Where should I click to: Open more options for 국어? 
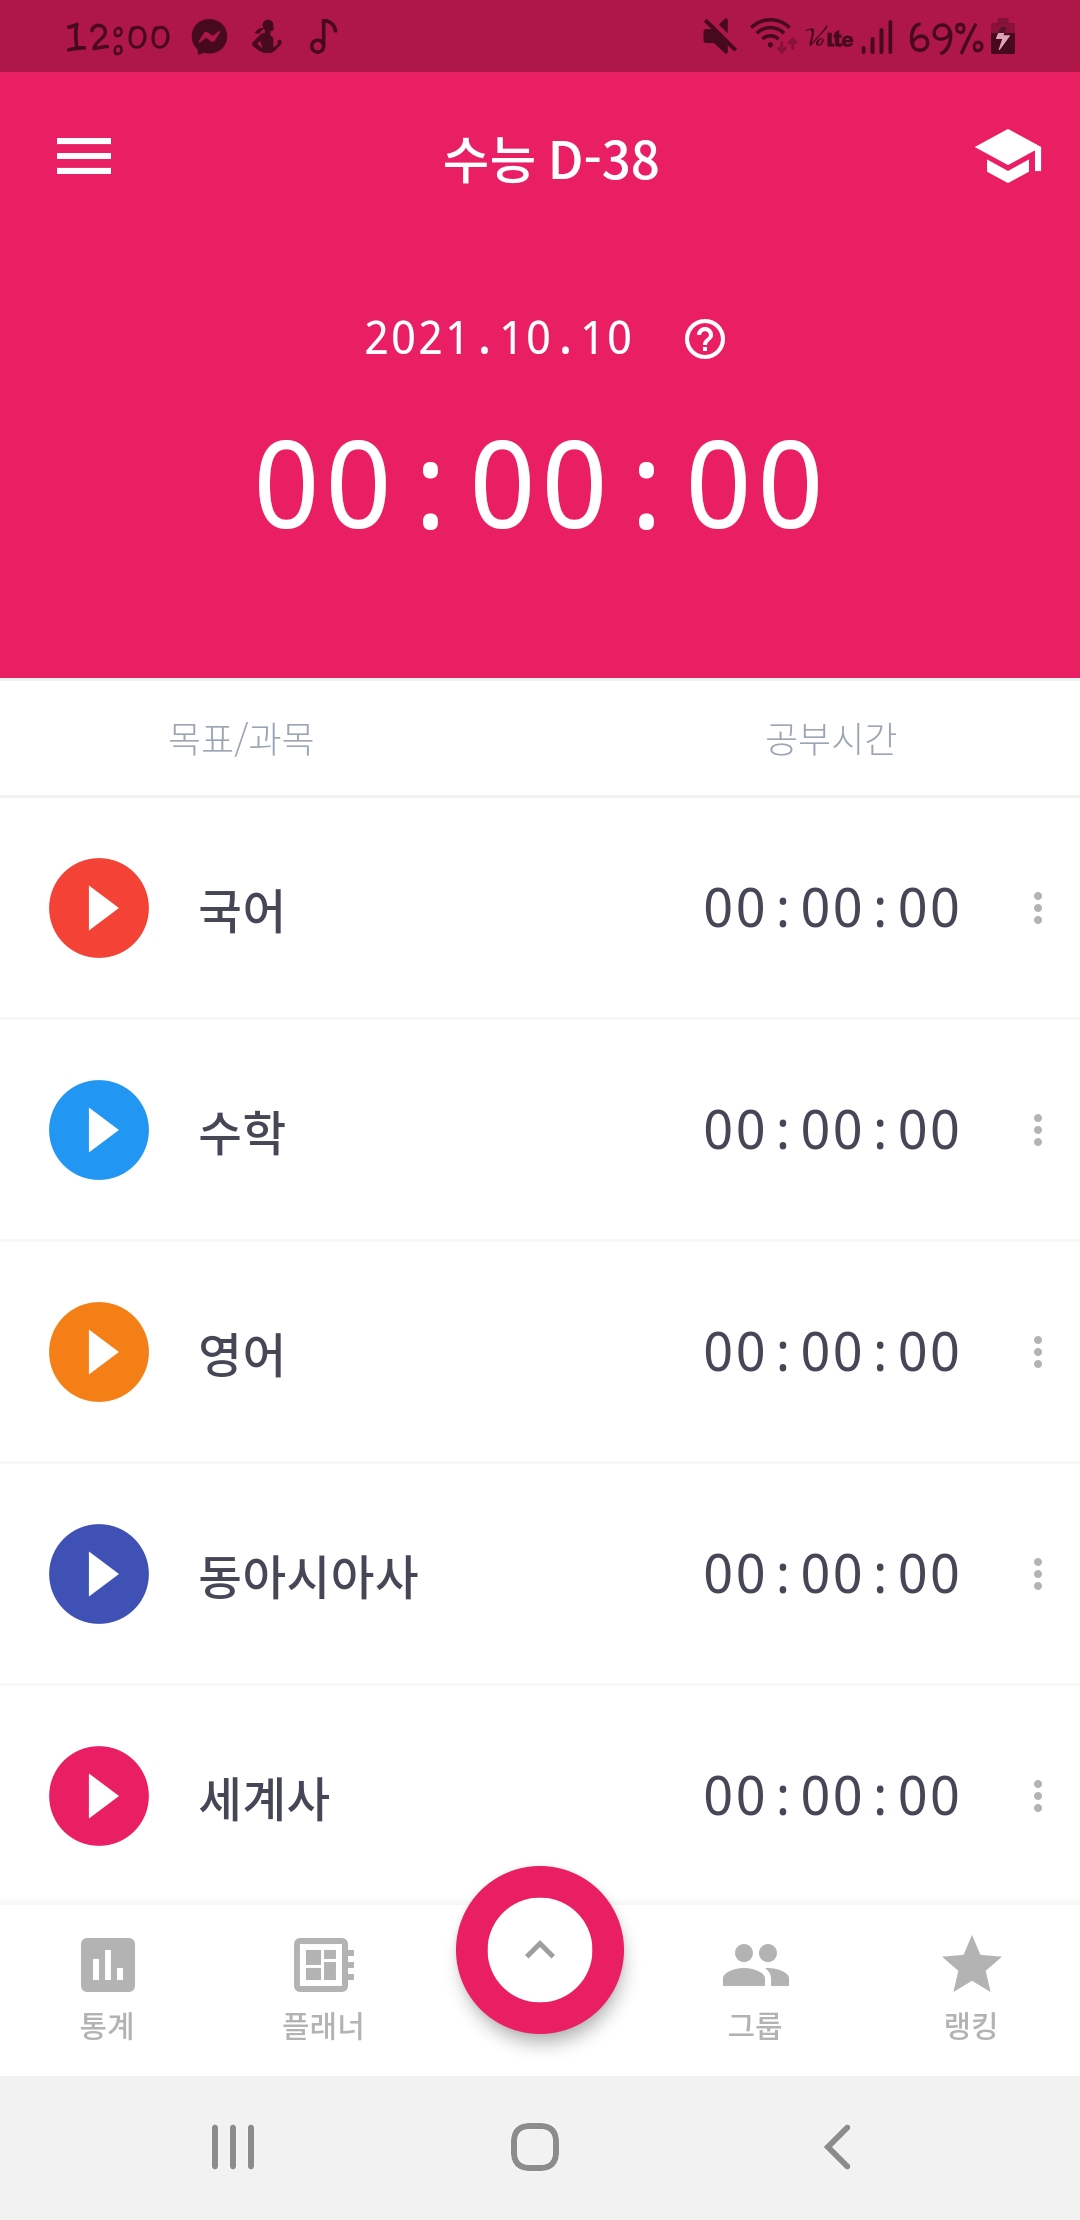(x=1038, y=908)
